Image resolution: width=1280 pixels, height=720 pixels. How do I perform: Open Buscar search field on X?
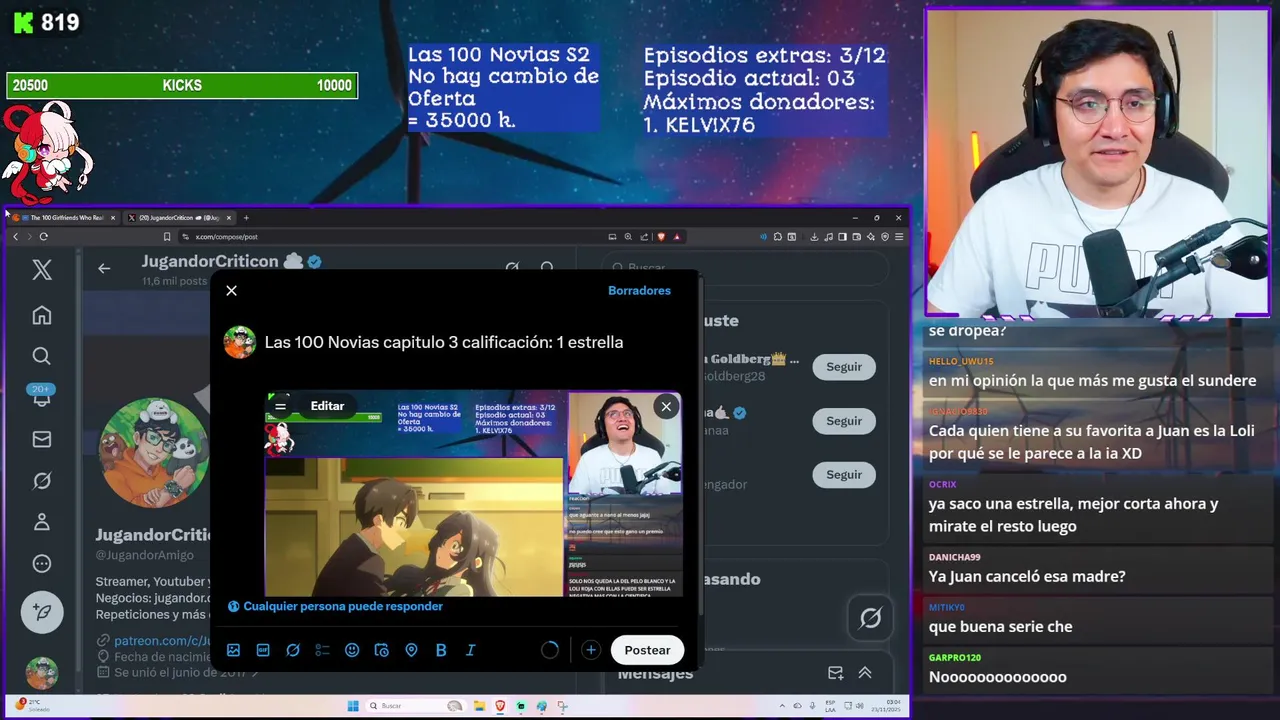click(745, 267)
